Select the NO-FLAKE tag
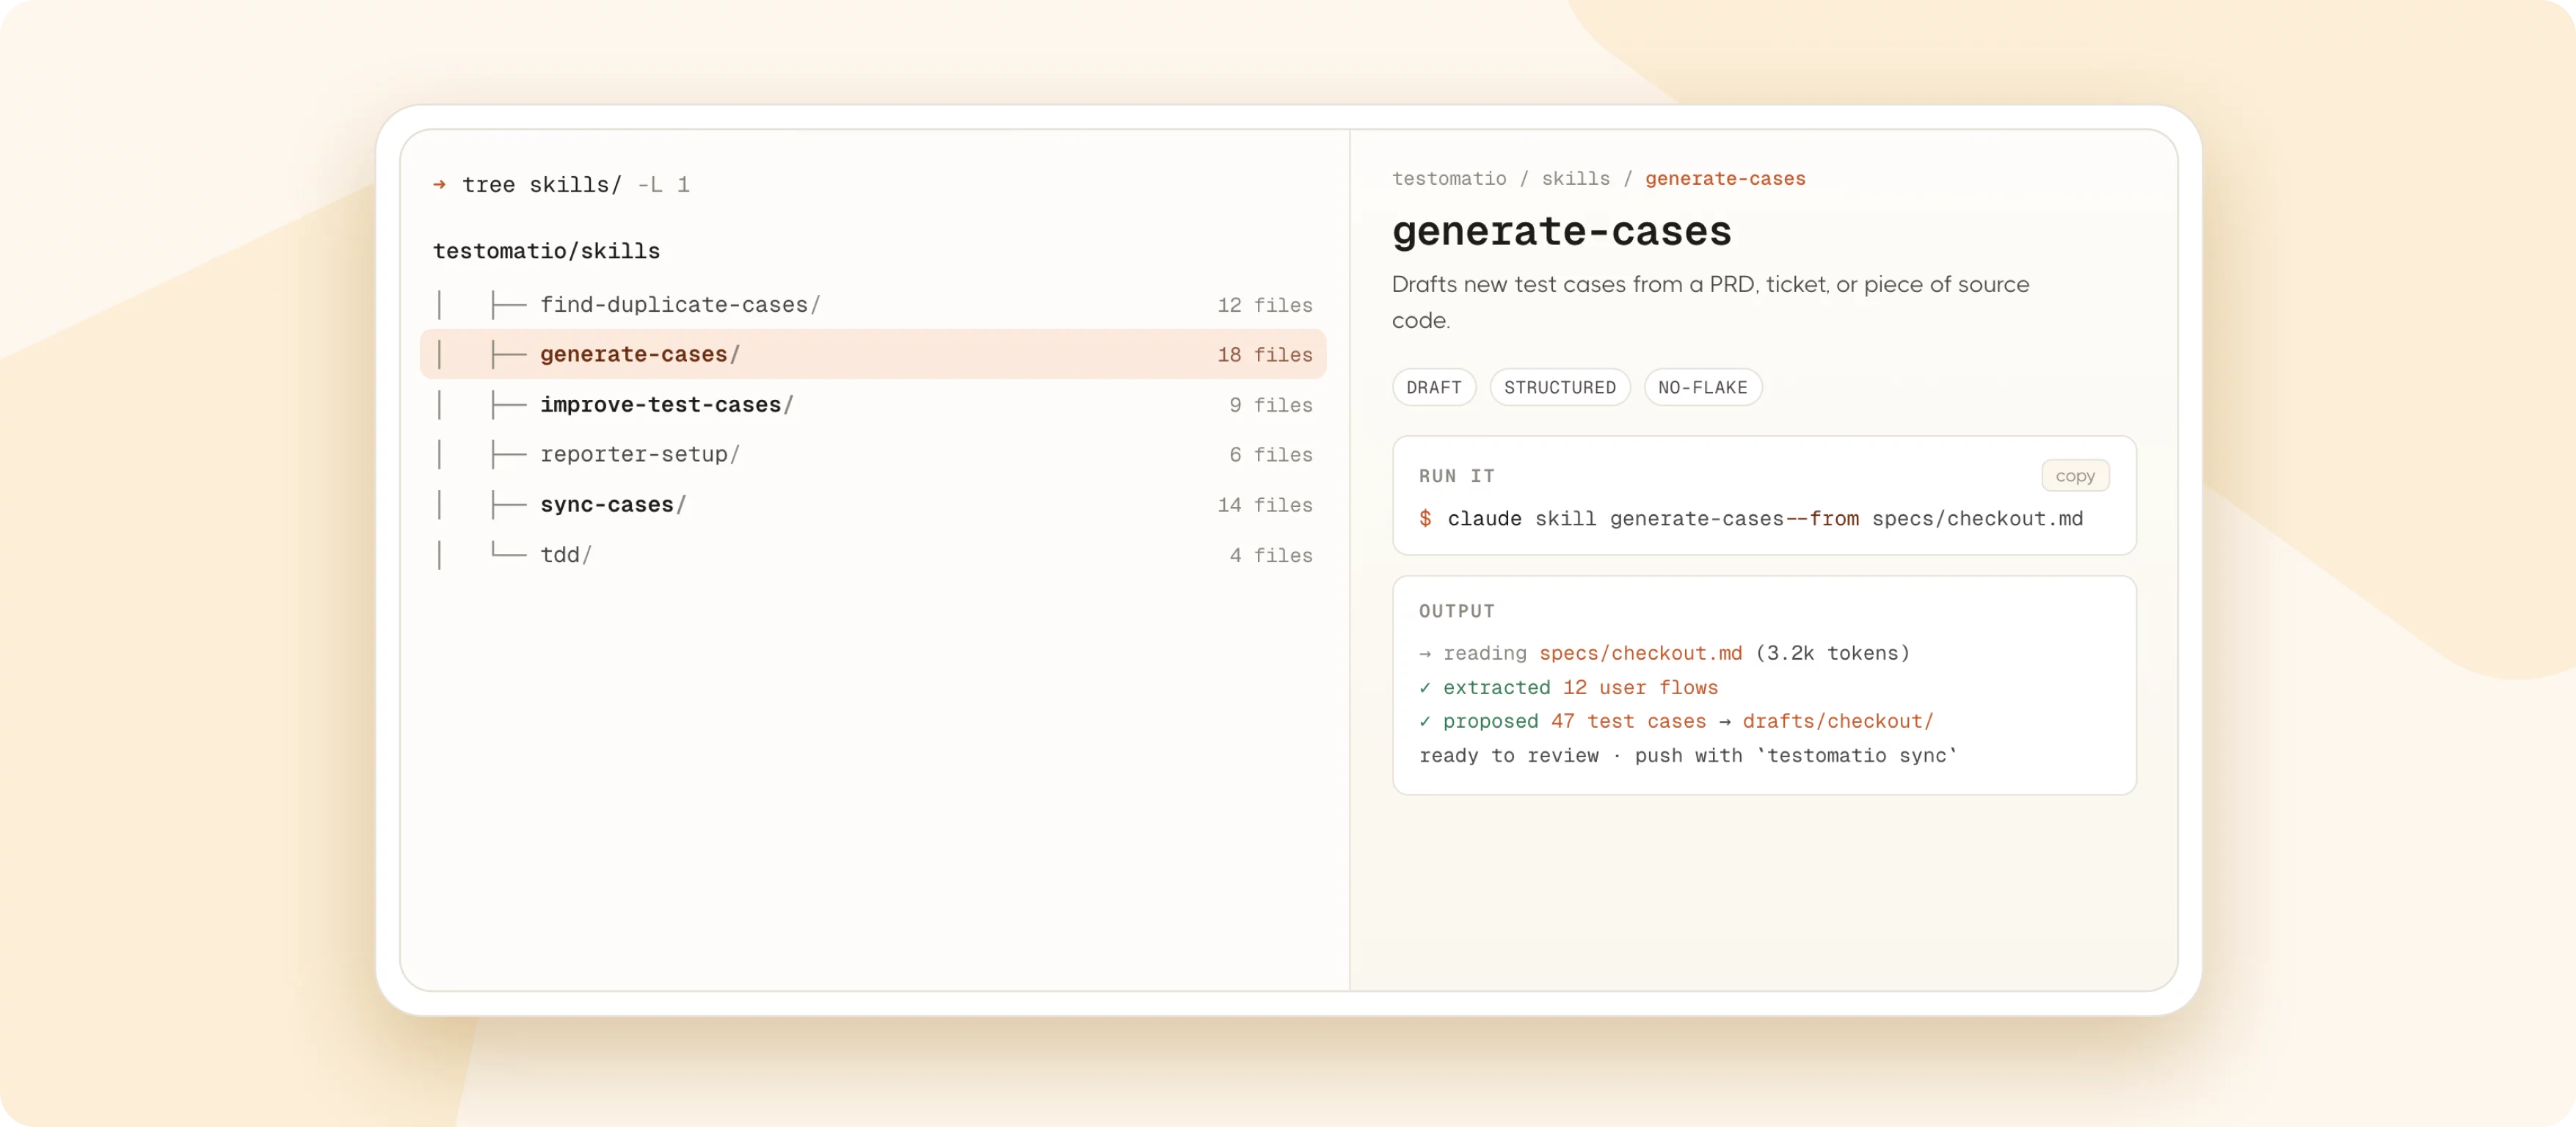This screenshot has height=1127, width=2576. pos(1702,387)
